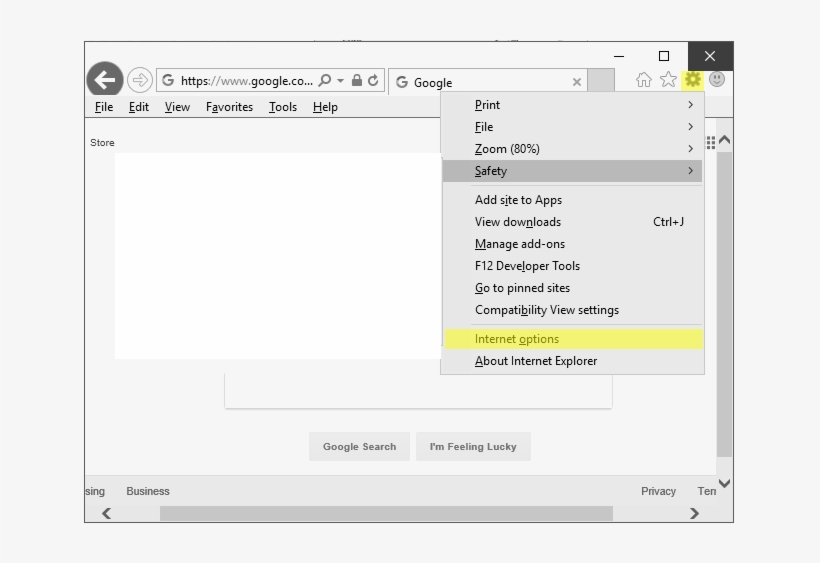Image resolution: width=820 pixels, height=563 pixels.
Task: Click the Refresh page icon
Action: pyautogui.click(x=373, y=80)
